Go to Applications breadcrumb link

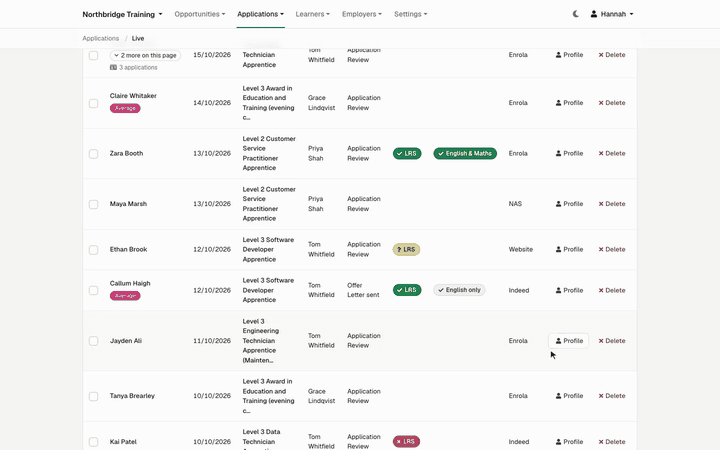coord(101,38)
